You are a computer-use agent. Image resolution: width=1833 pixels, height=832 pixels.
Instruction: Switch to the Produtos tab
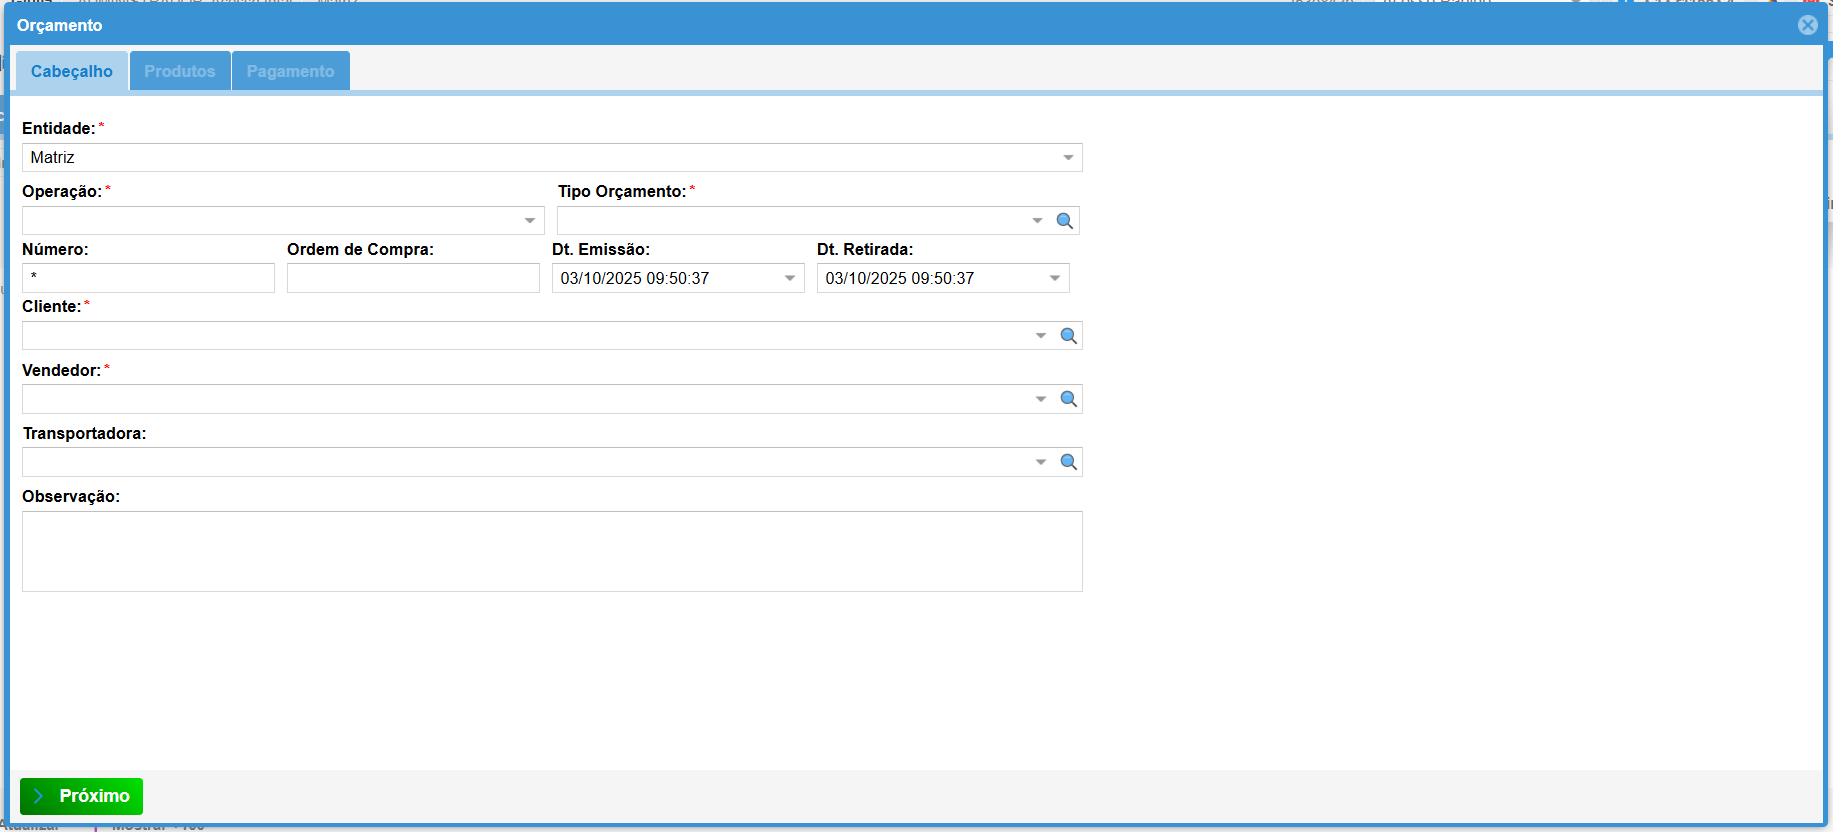180,71
